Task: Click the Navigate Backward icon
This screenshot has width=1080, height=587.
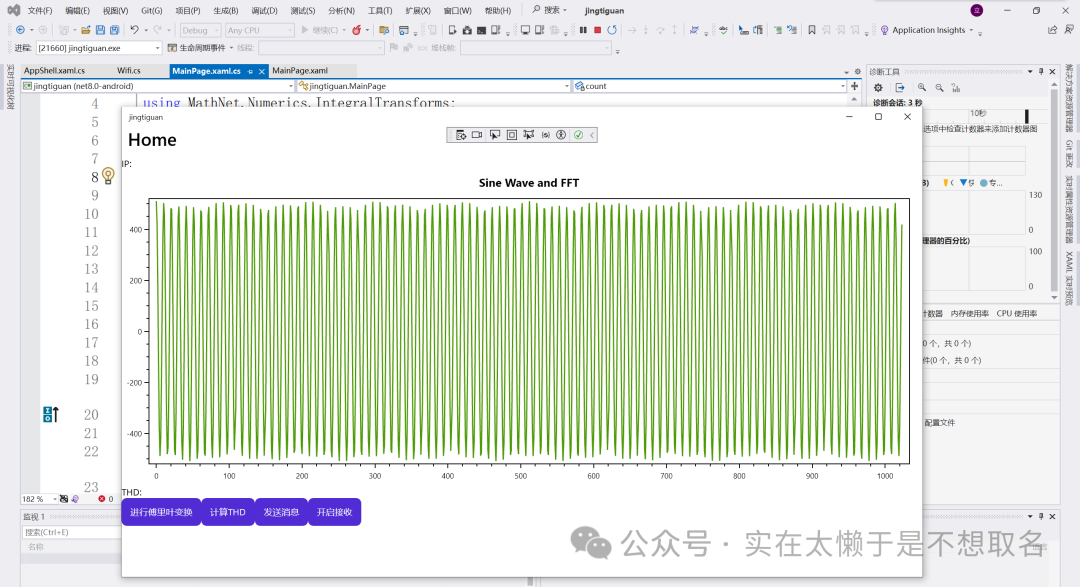Action: pyautogui.click(x=20, y=30)
